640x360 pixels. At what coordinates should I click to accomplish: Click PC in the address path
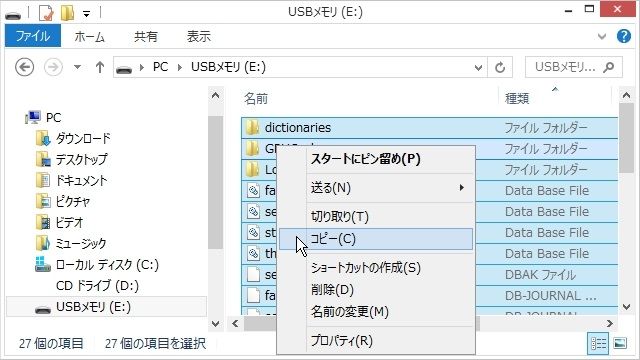pyautogui.click(x=160, y=67)
